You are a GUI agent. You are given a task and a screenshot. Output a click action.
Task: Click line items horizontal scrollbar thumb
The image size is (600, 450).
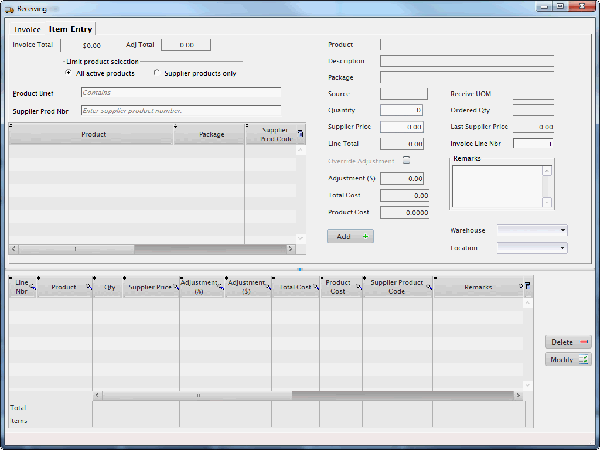click(x=197, y=395)
